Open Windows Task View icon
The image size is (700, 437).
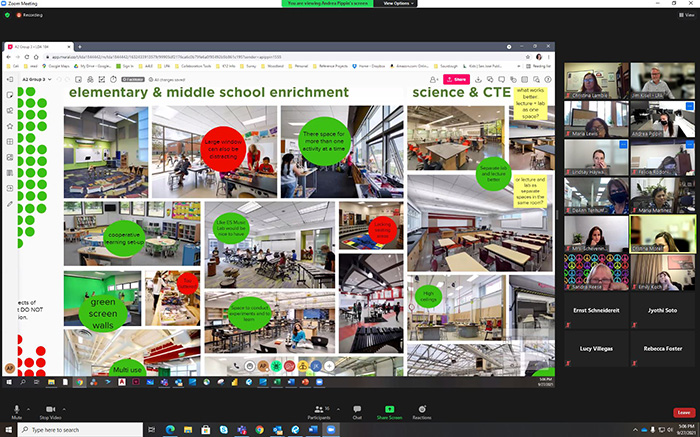[x=152, y=430]
